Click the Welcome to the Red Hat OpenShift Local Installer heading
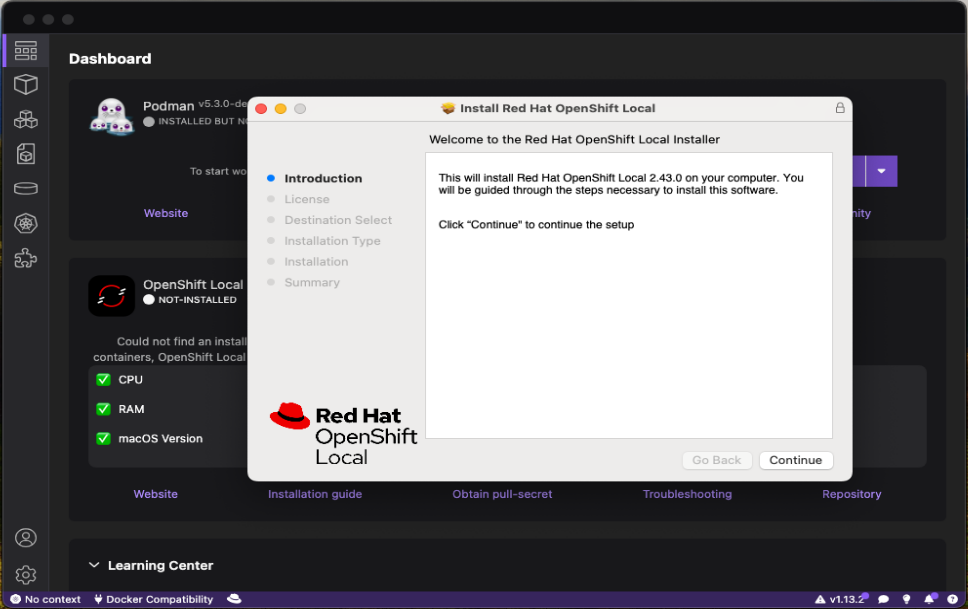968x609 pixels. [574, 140]
